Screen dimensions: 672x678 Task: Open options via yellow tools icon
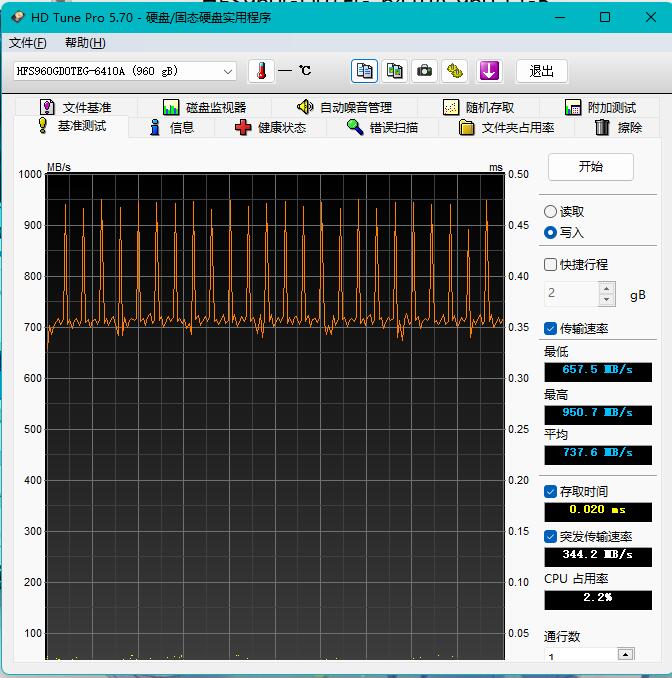[454, 71]
